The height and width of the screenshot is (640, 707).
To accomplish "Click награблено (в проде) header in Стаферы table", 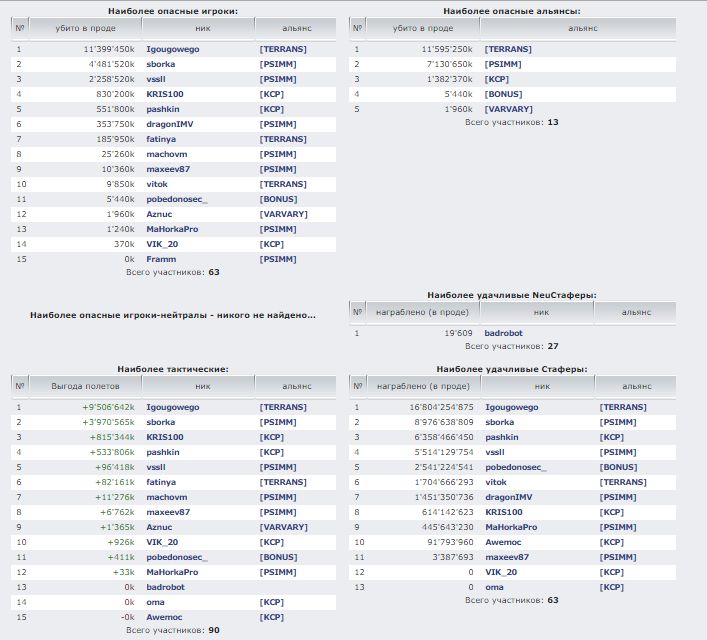I will coord(422,385).
